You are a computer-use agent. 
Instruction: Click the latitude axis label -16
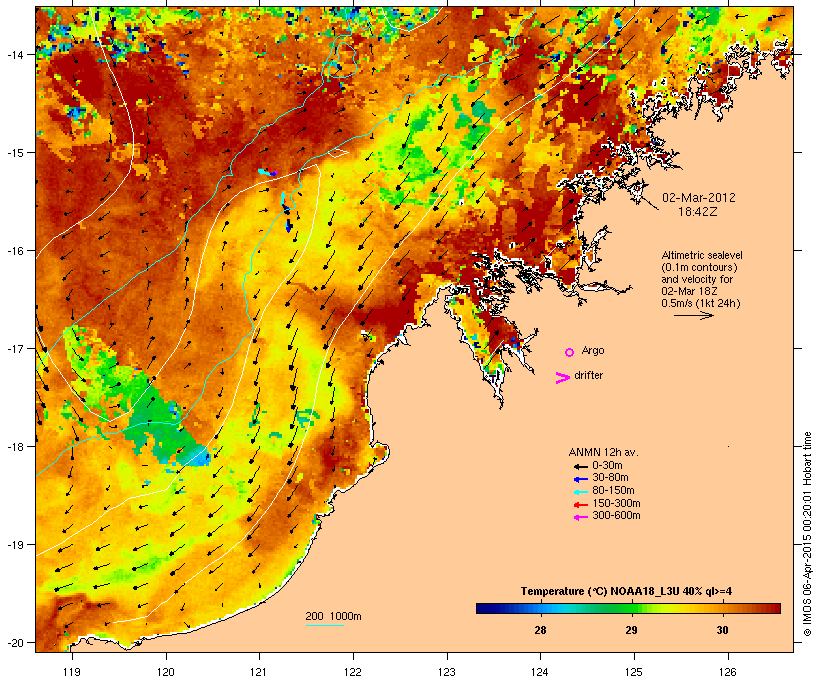14,251
